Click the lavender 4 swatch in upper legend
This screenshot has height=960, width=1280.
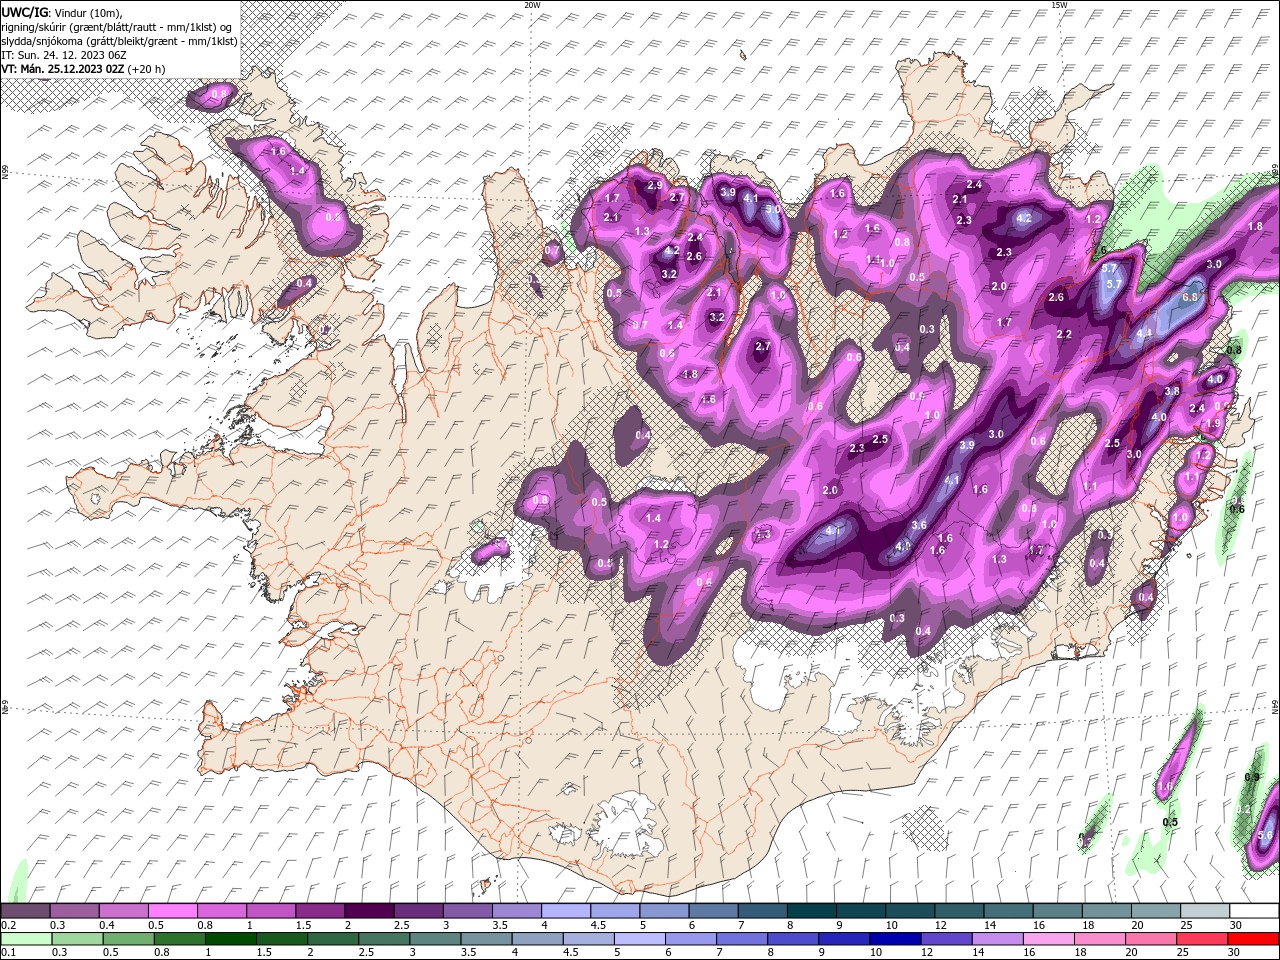tap(565, 911)
